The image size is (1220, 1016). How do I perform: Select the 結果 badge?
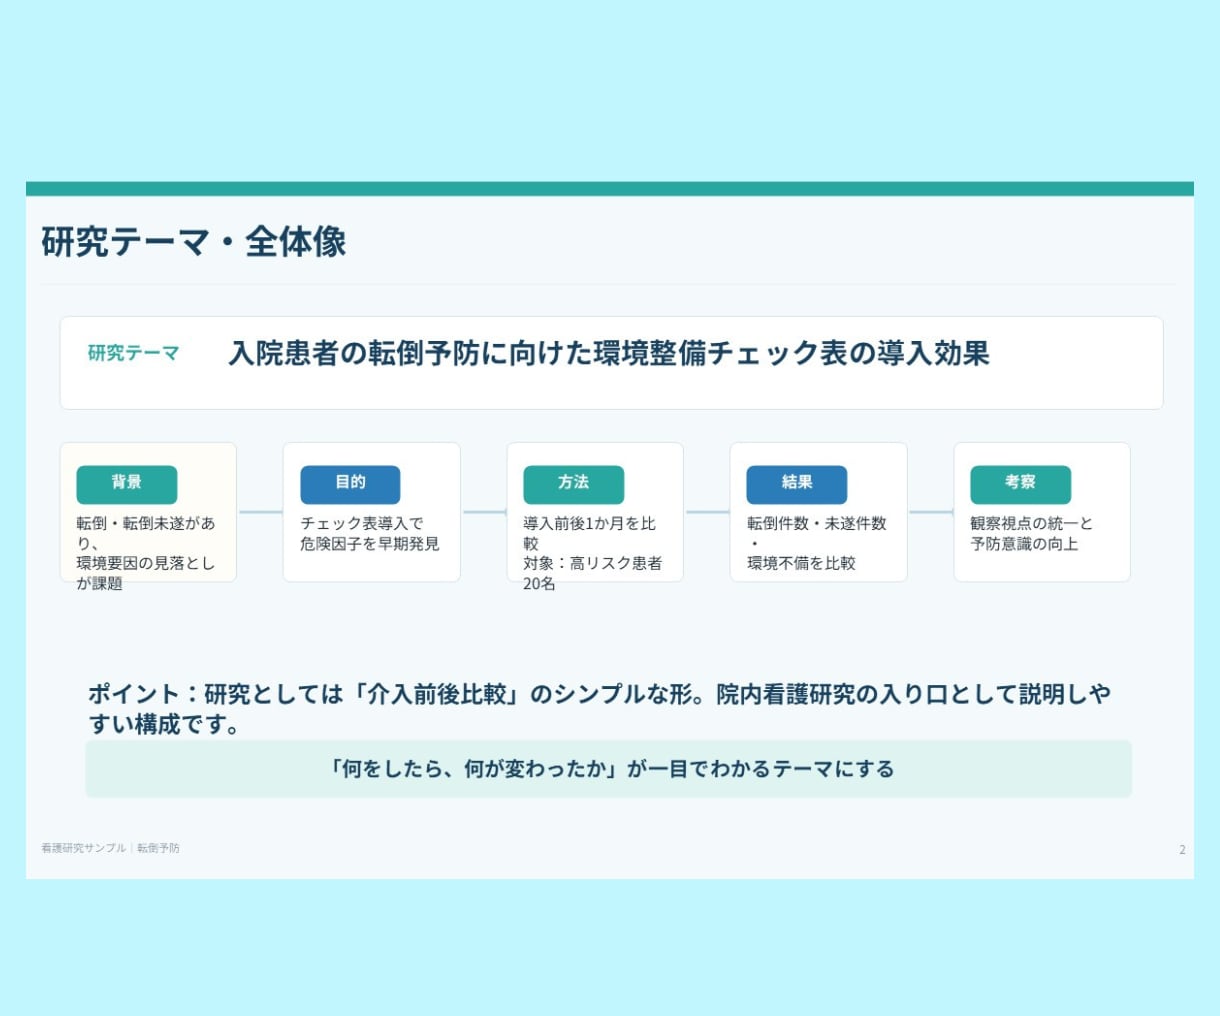coord(797,484)
